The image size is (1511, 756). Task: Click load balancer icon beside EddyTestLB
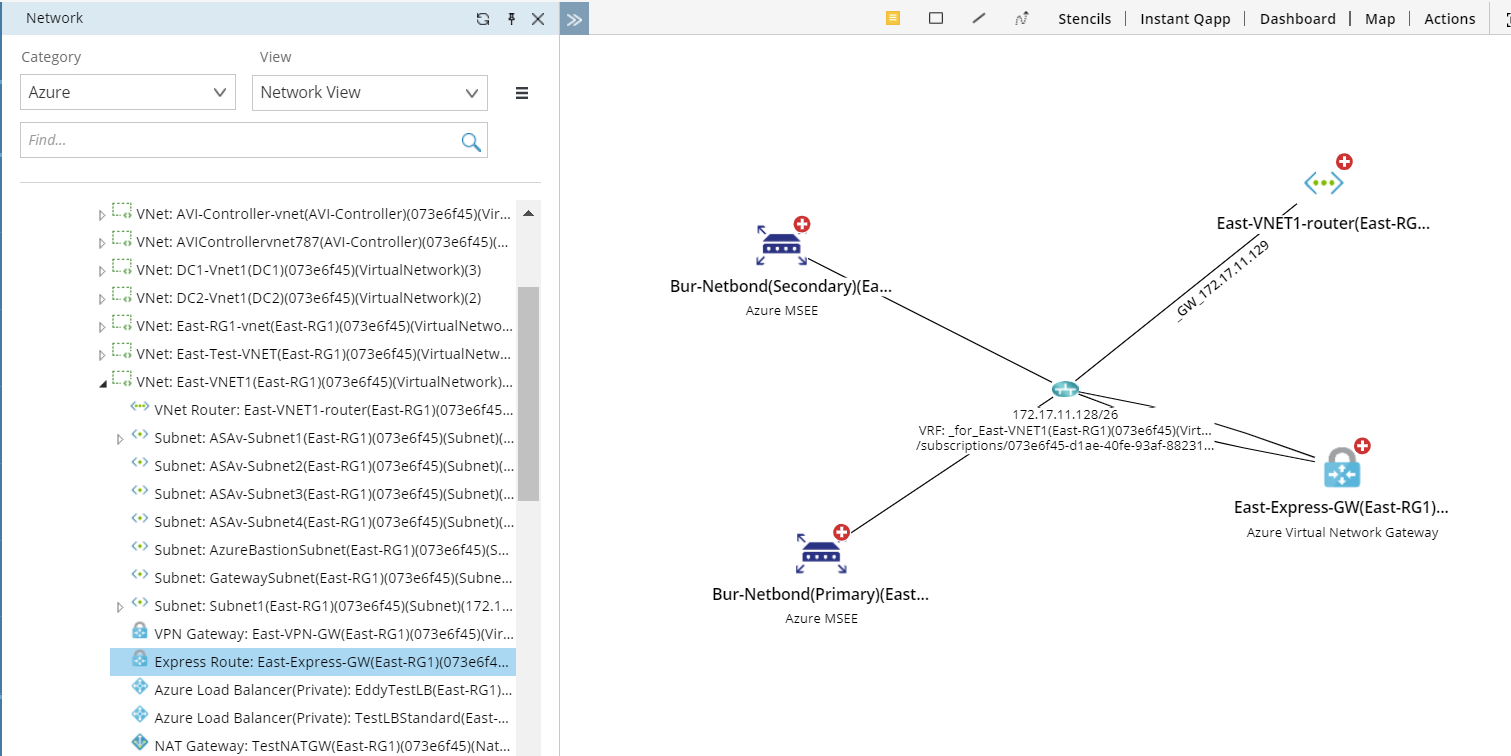pyautogui.click(x=140, y=688)
